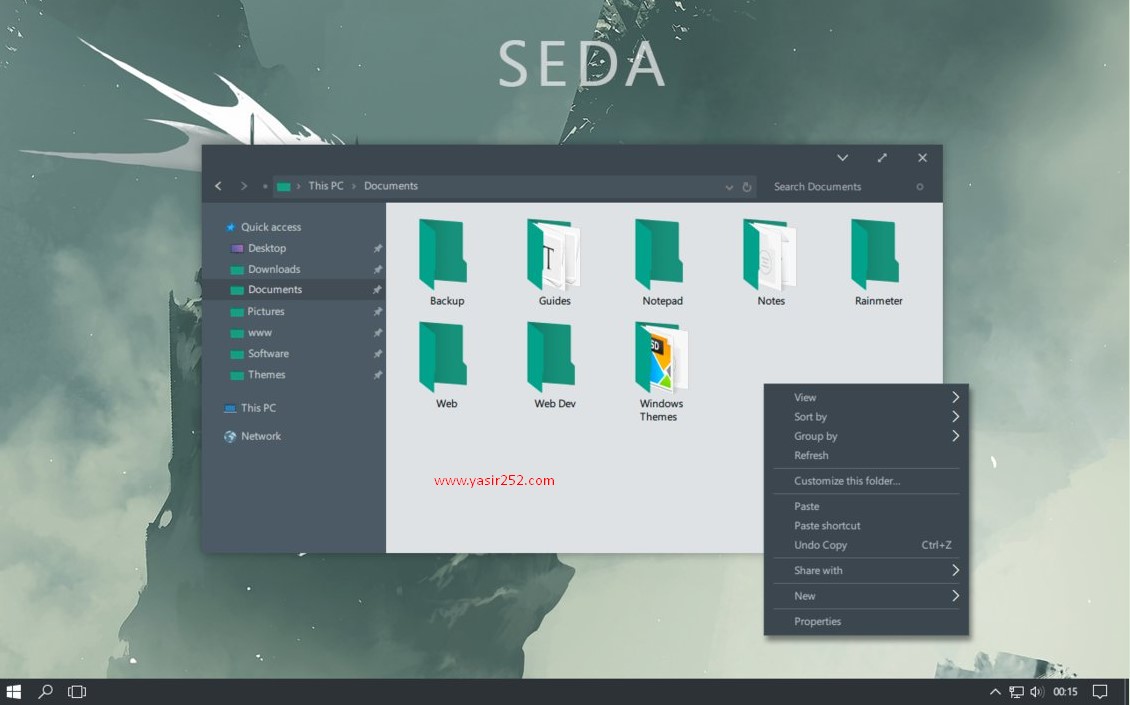This screenshot has height=705, width=1130.
Task: Unpin Pictures from Quick access
Action: click(x=378, y=311)
